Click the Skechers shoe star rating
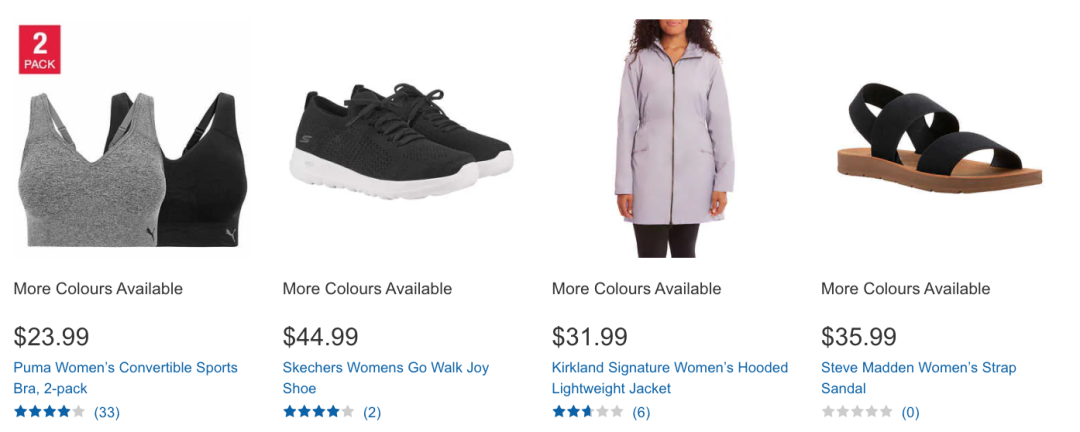The height and width of the screenshot is (432, 1080). click(x=318, y=411)
